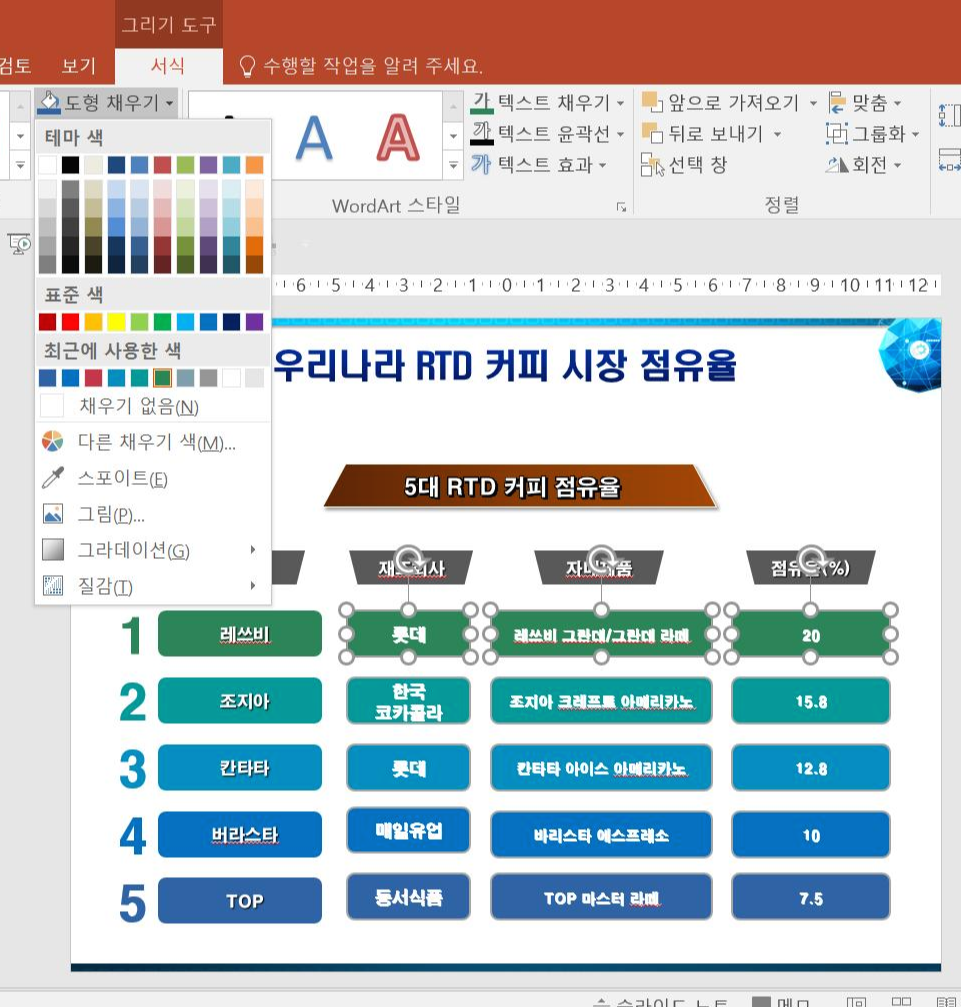Expand the 텍스트 효과 dropdown arrow

[x=603, y=165]
